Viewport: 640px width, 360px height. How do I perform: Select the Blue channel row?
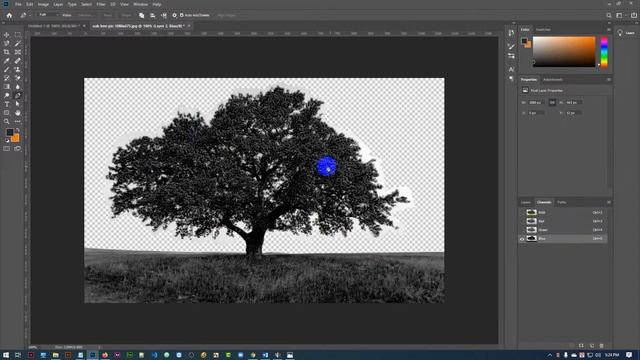(x=563, y=238)
